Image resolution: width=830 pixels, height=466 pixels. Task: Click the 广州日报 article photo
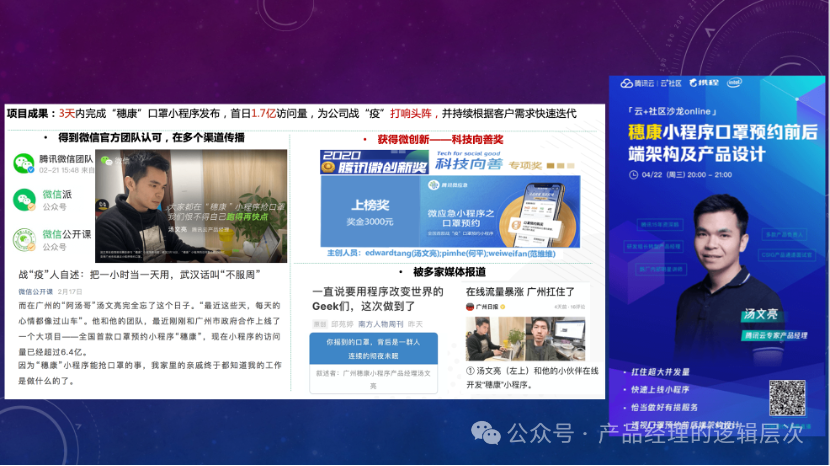click(526, 339)
